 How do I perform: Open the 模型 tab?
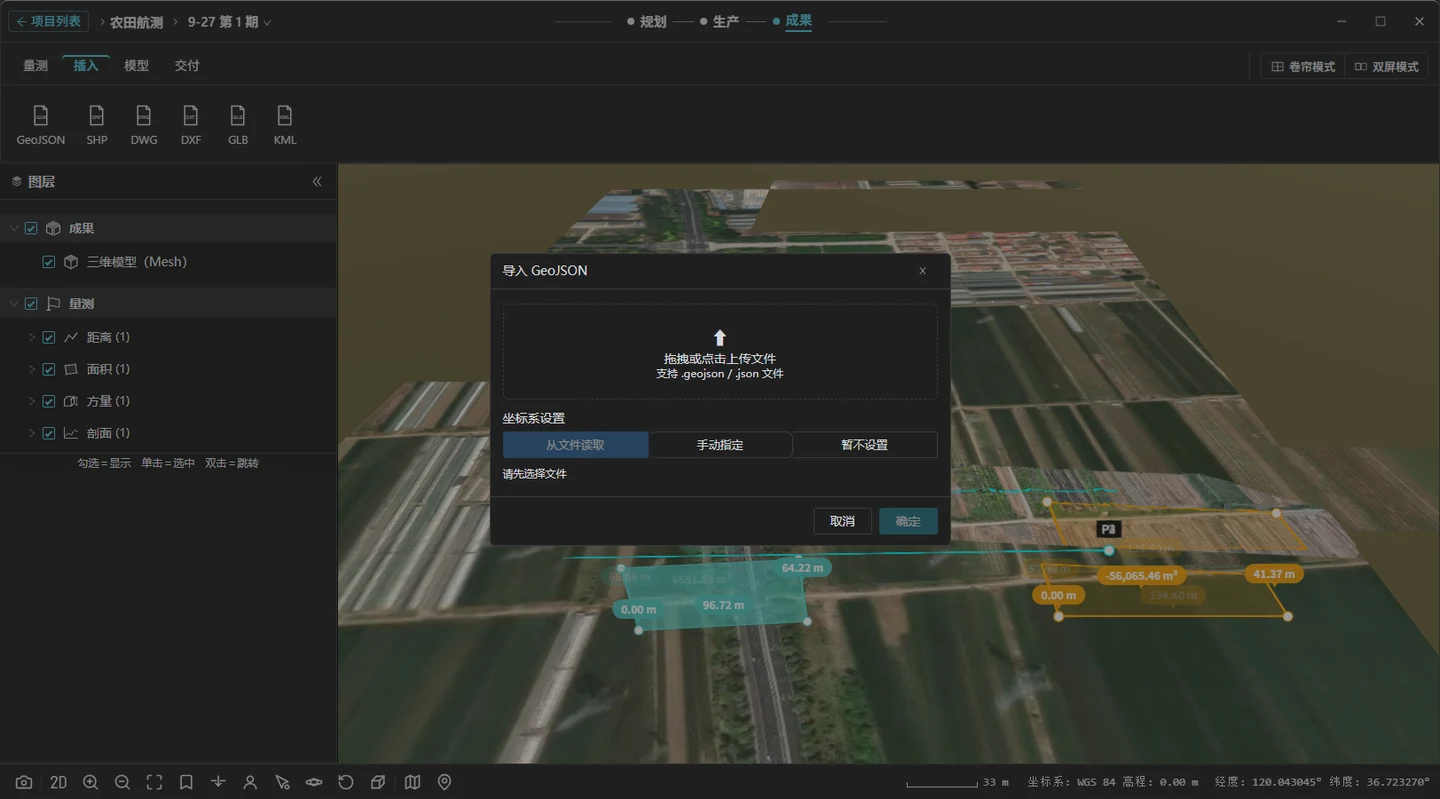coord(136,66)
